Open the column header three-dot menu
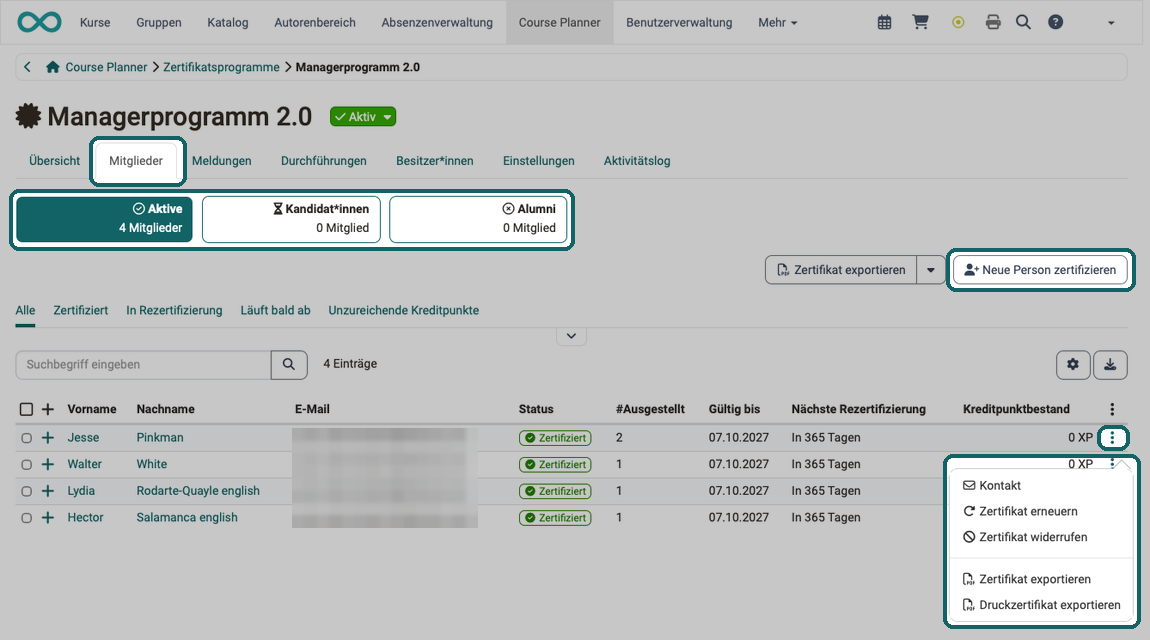Screen dimensions: 1150x640 click(x=1112, y=409)
